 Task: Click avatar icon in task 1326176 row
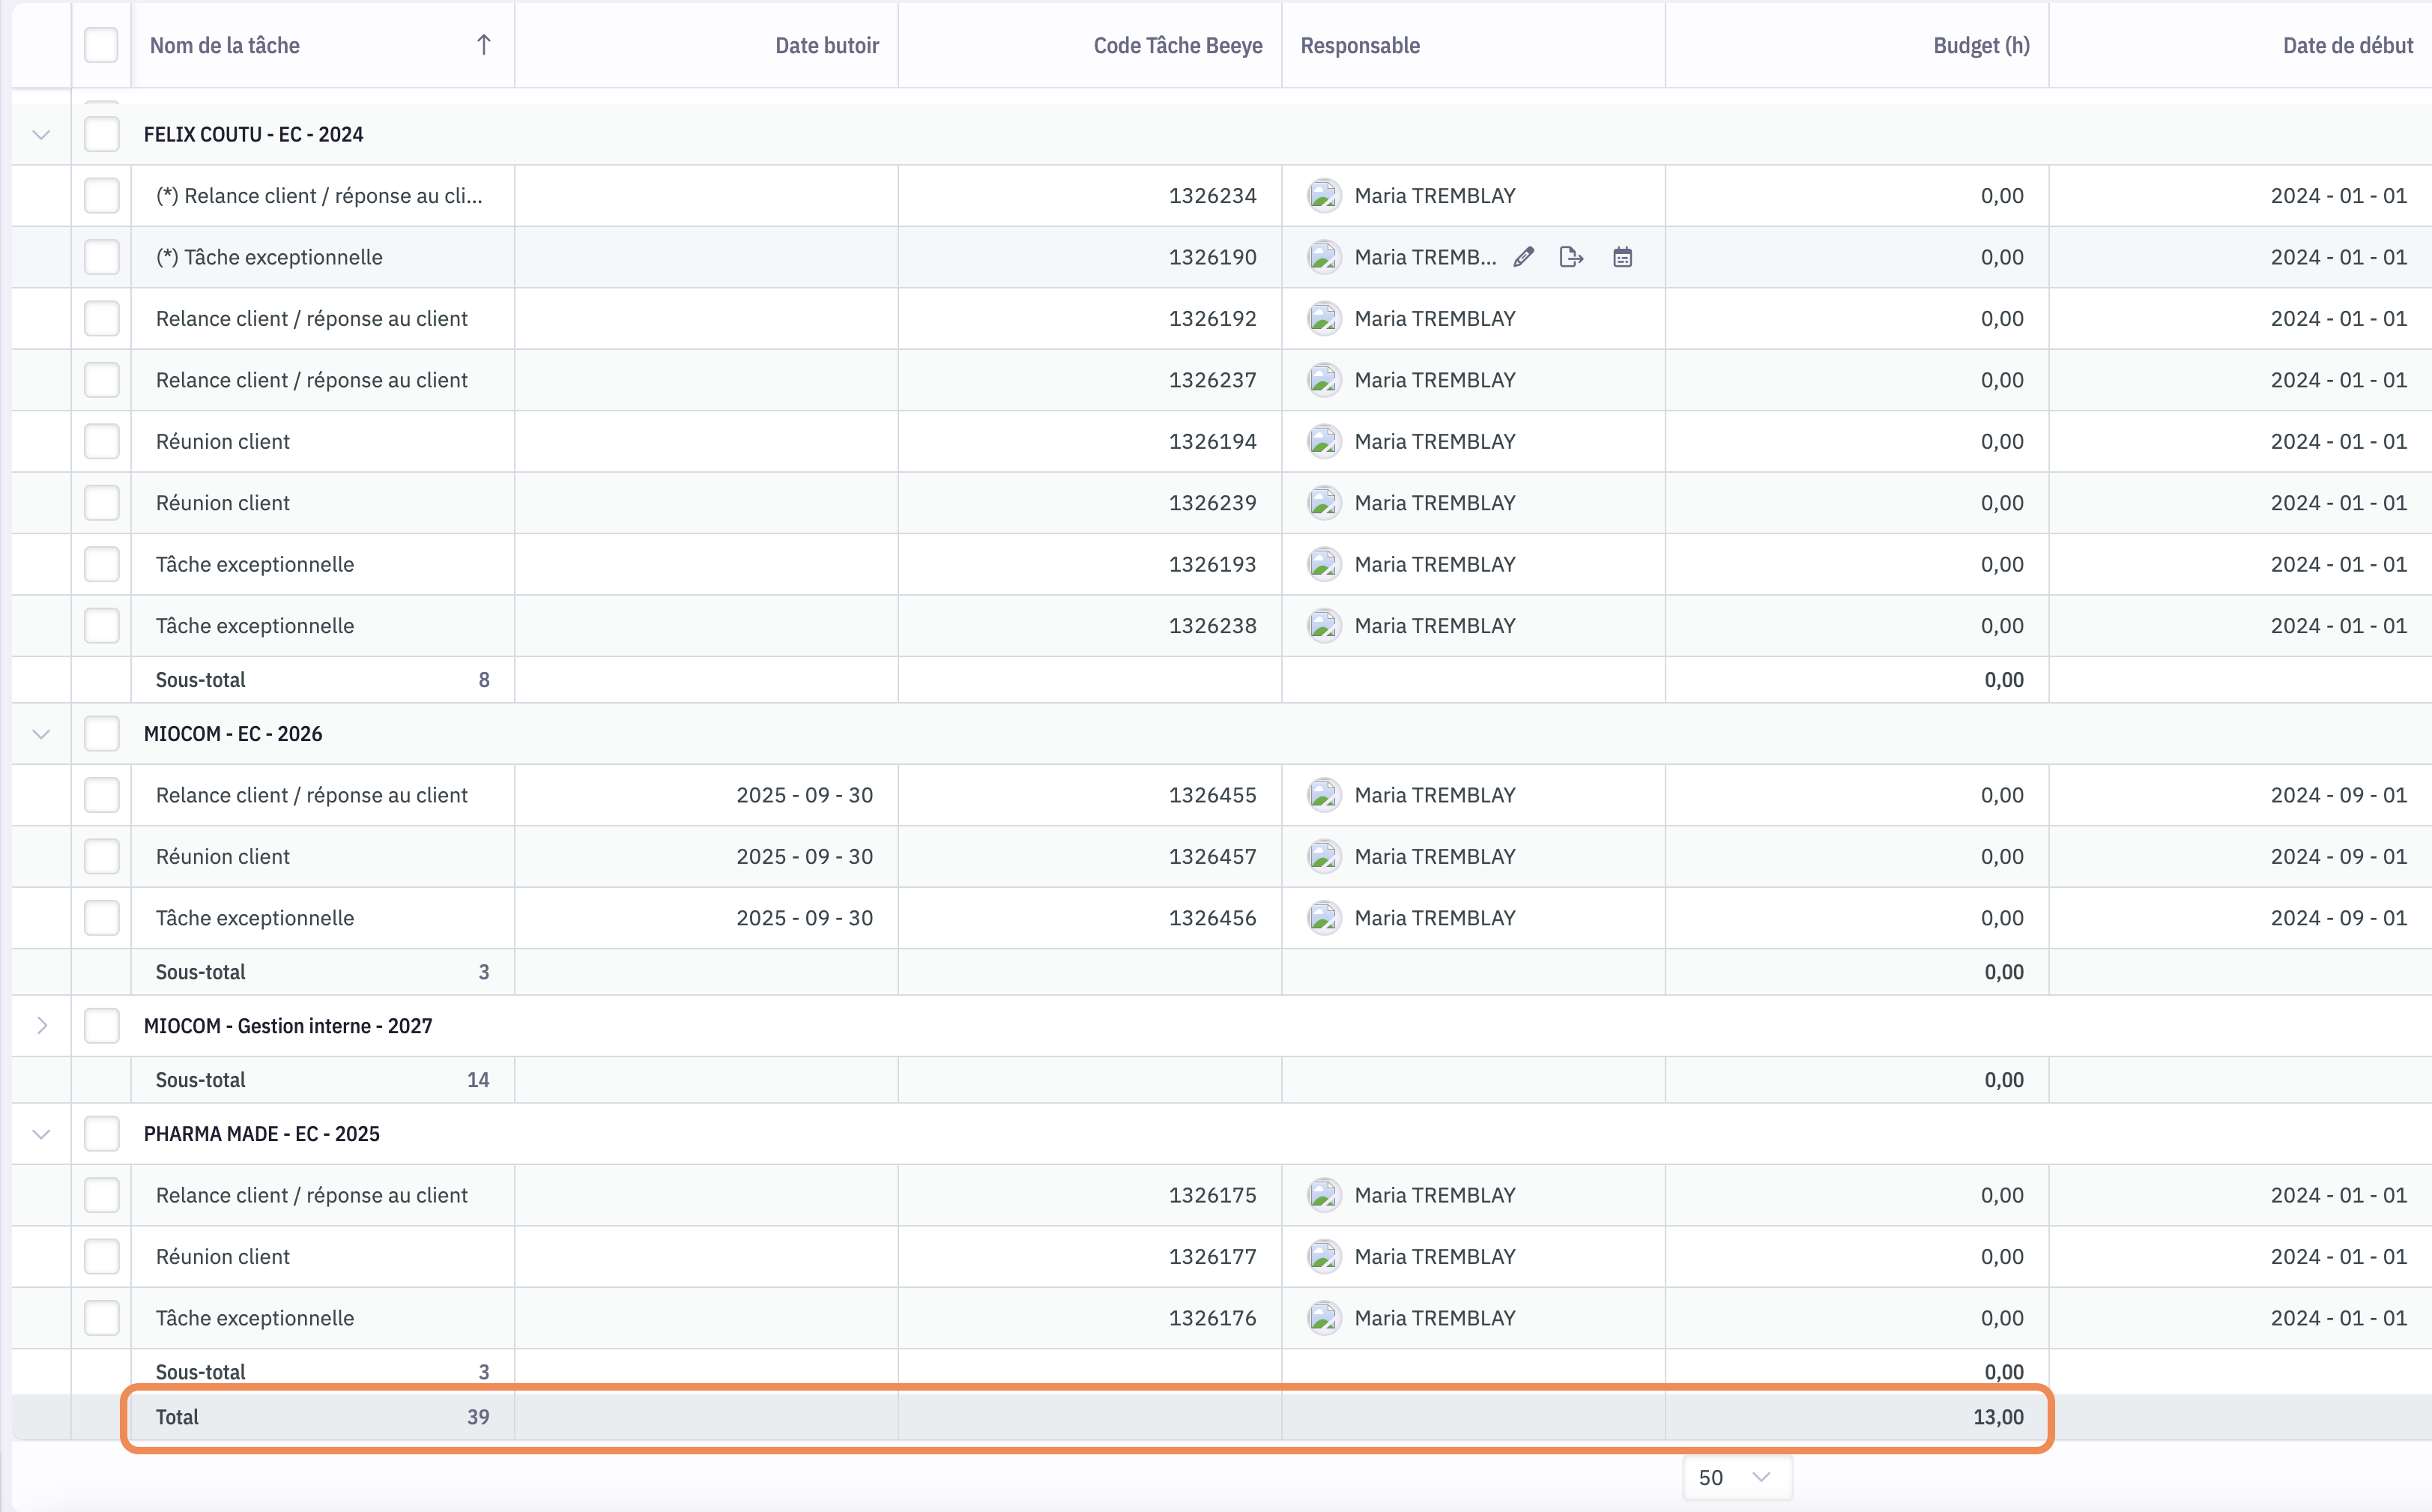pos(1324,1318)
